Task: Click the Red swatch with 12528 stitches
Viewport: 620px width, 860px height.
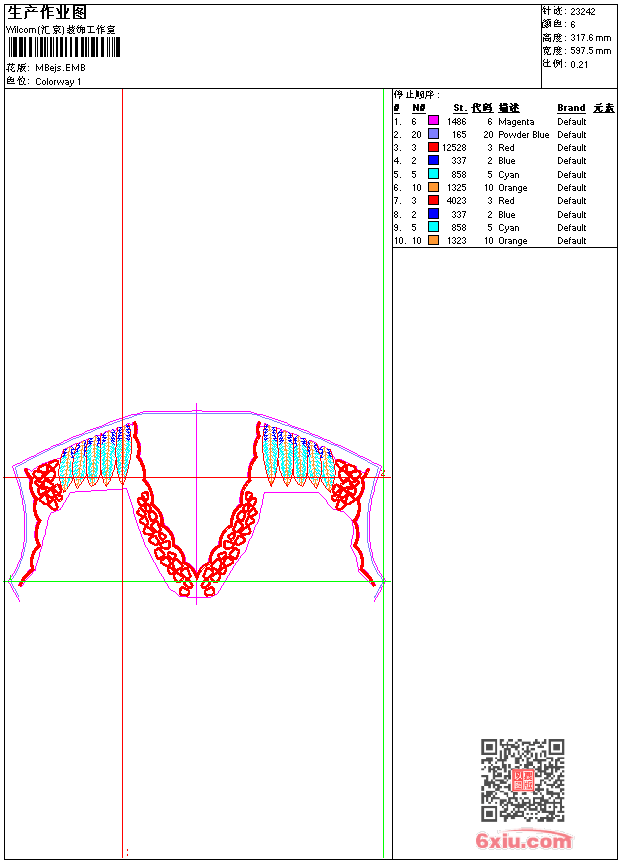Action: (x=433, y=147)
